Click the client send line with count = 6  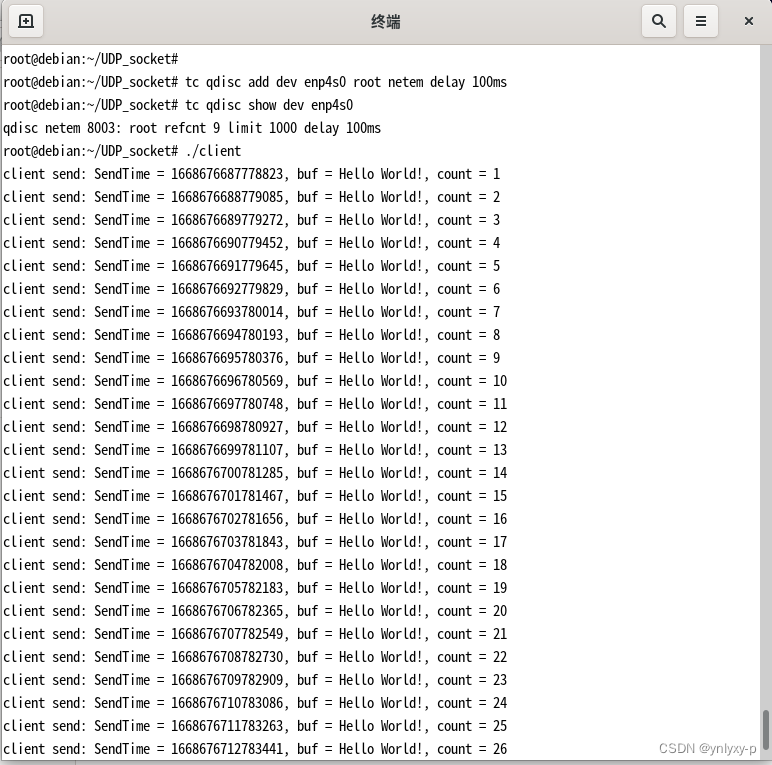point(252,289)
